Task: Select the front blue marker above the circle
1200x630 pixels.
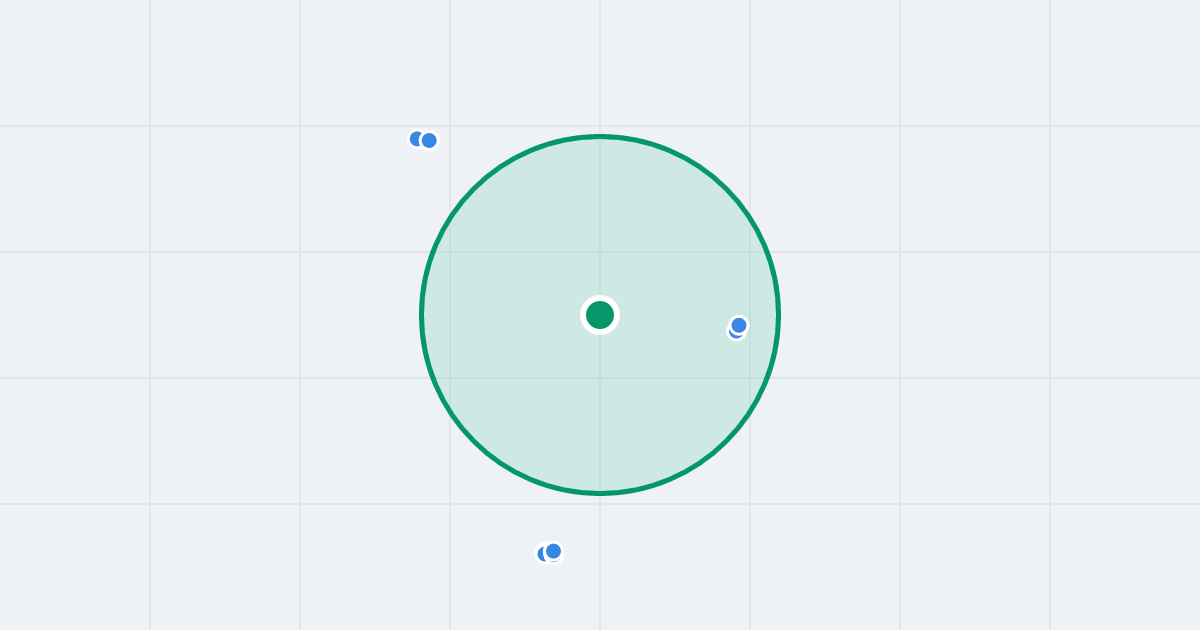Action: pos(429,140)
